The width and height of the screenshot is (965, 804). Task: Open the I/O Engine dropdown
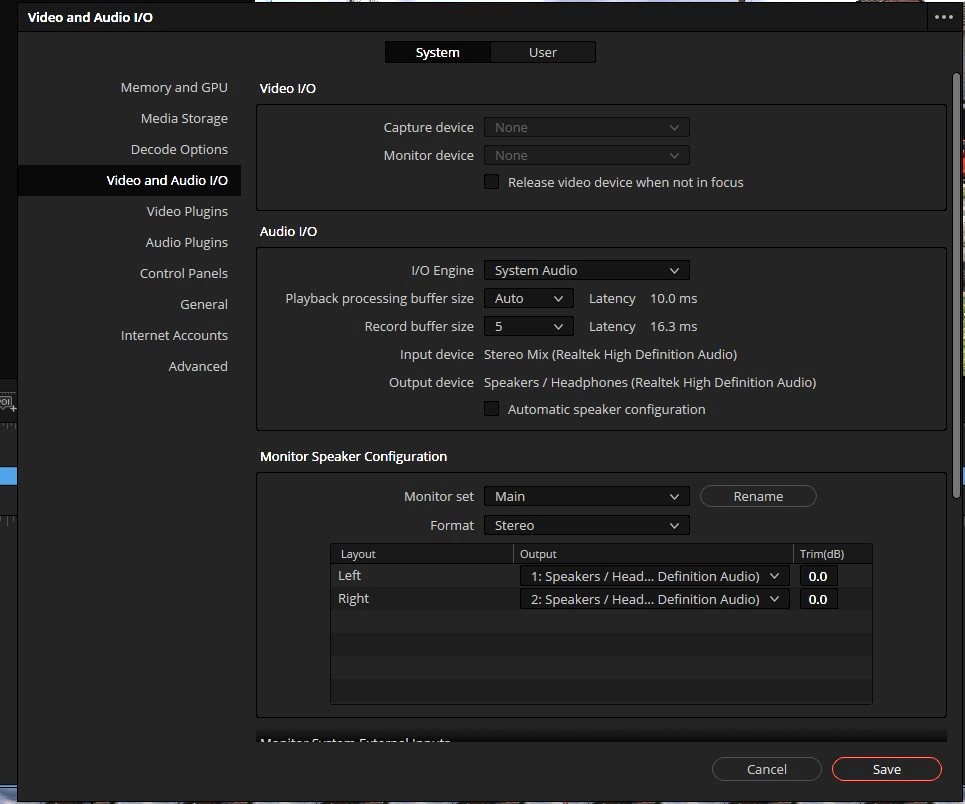coord(587,270)
